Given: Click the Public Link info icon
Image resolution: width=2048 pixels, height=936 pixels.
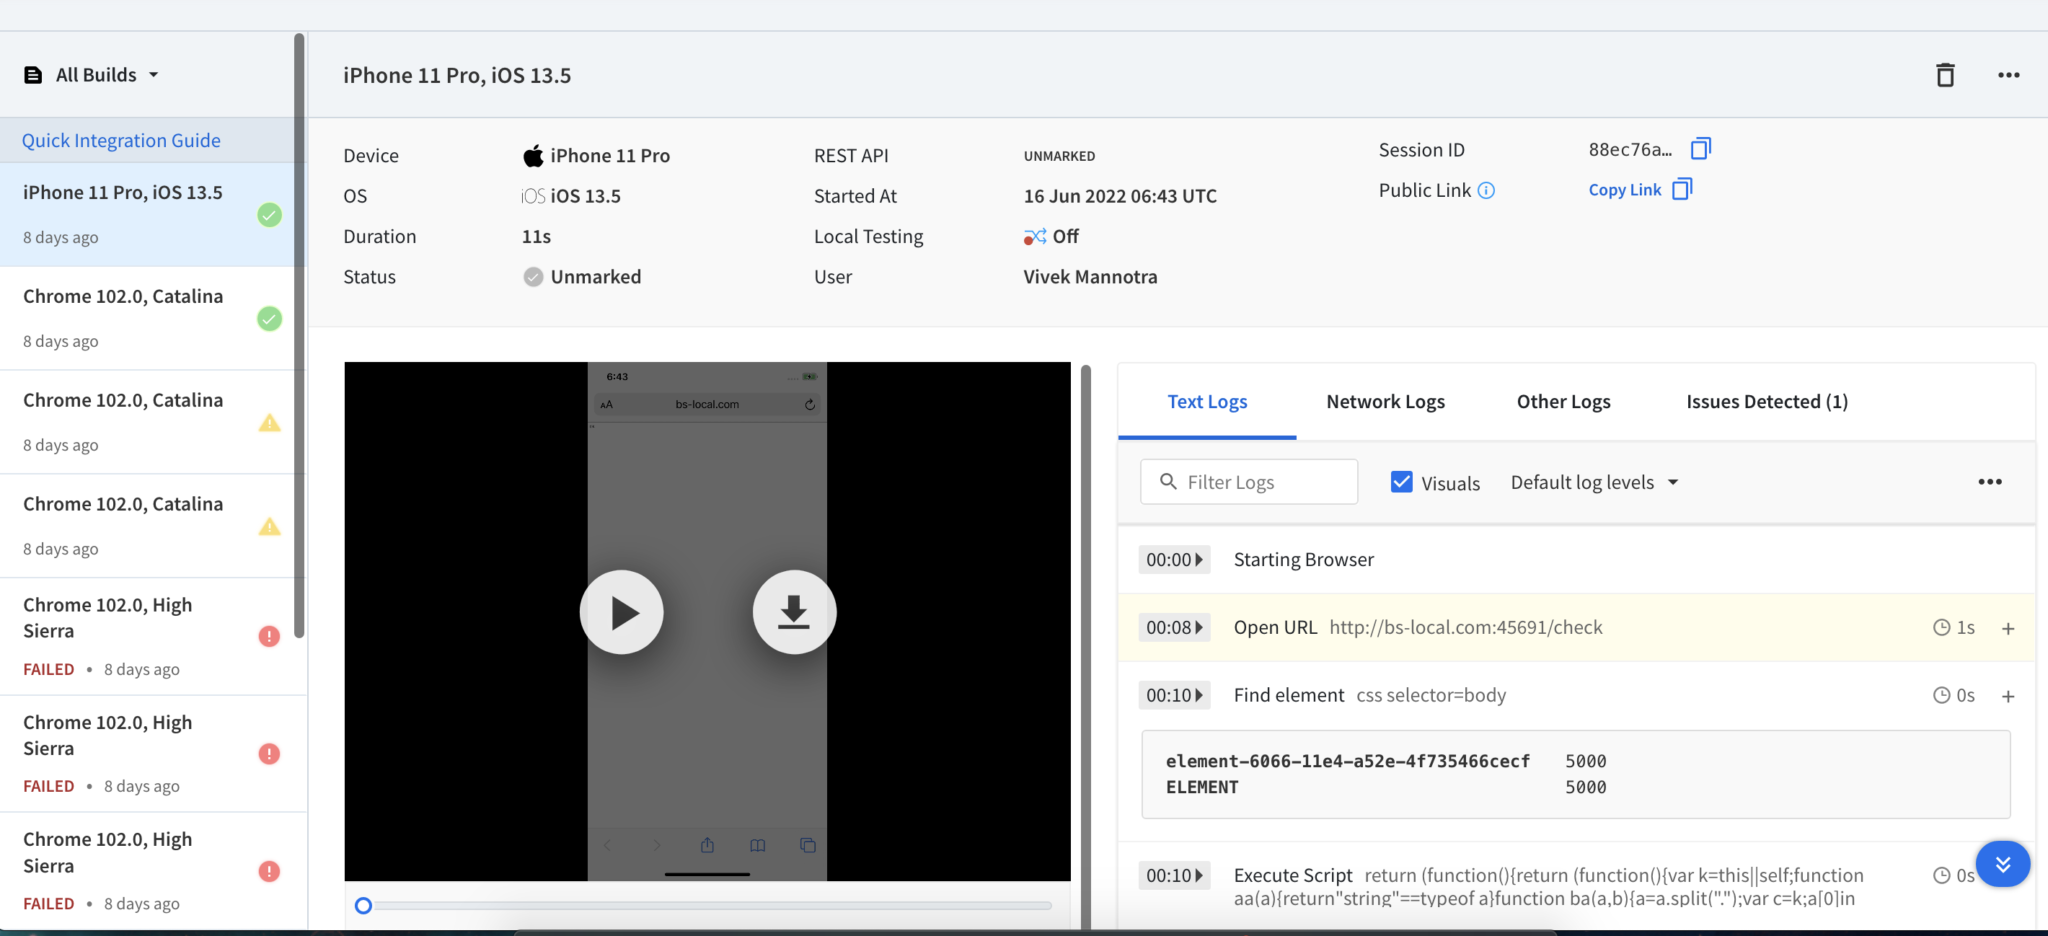Looking at the screenshot, I should pyautogui.click(x=1486, y=190).
